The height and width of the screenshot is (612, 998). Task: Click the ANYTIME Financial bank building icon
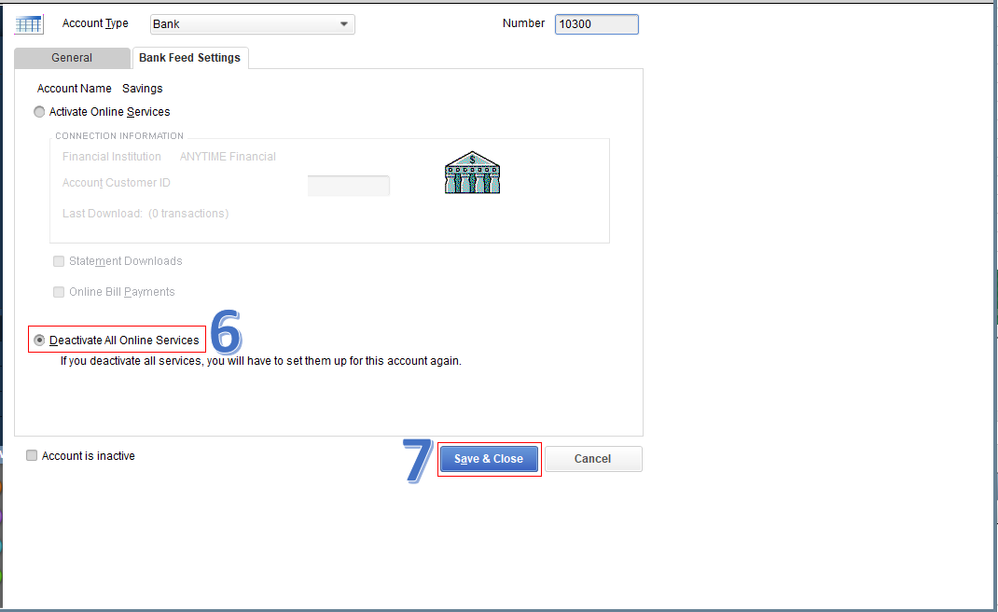pos(472,172)
